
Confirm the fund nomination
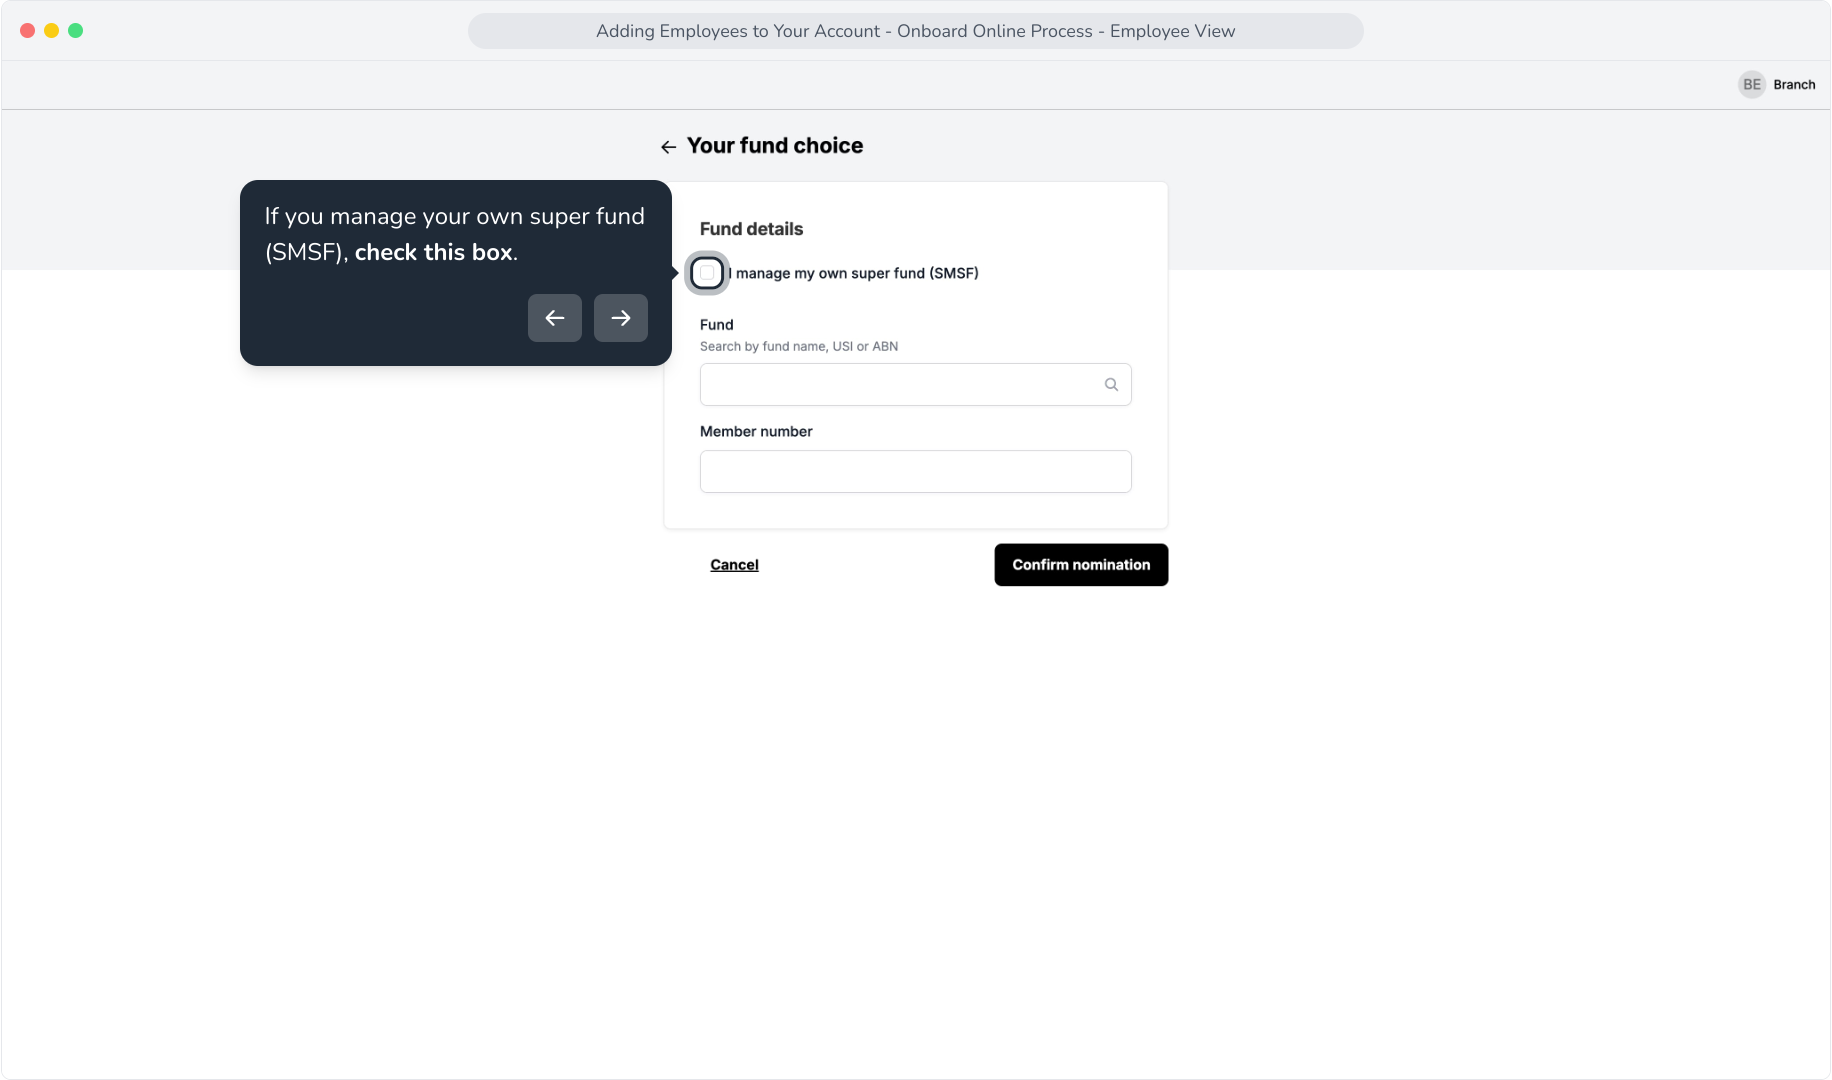click(x=1081, y=565)
